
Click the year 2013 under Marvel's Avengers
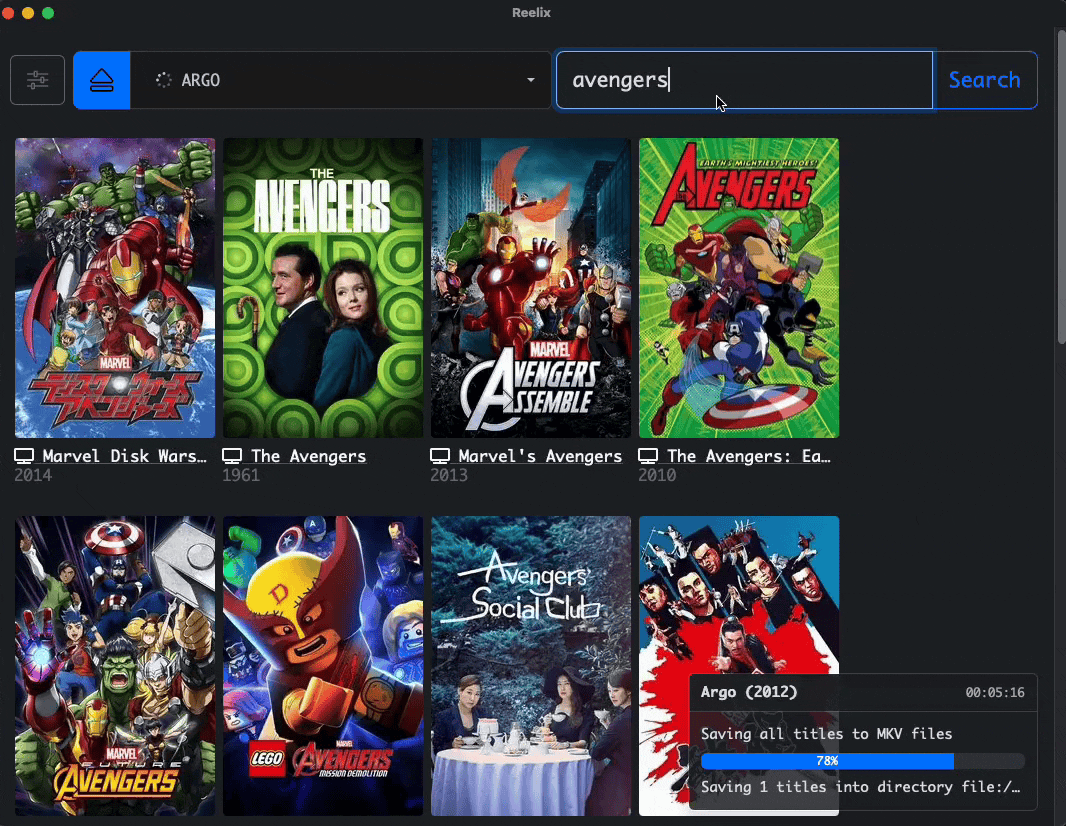(x=449, y=475)
